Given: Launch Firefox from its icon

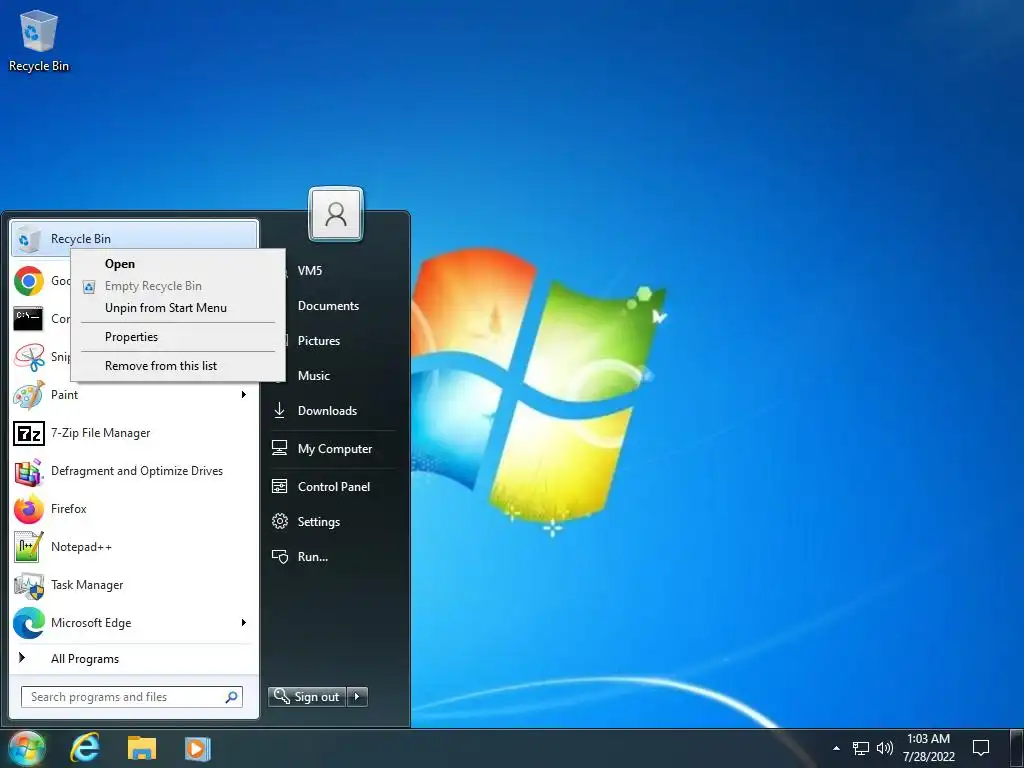Looking at the screenshot, I should coord(29,509).
